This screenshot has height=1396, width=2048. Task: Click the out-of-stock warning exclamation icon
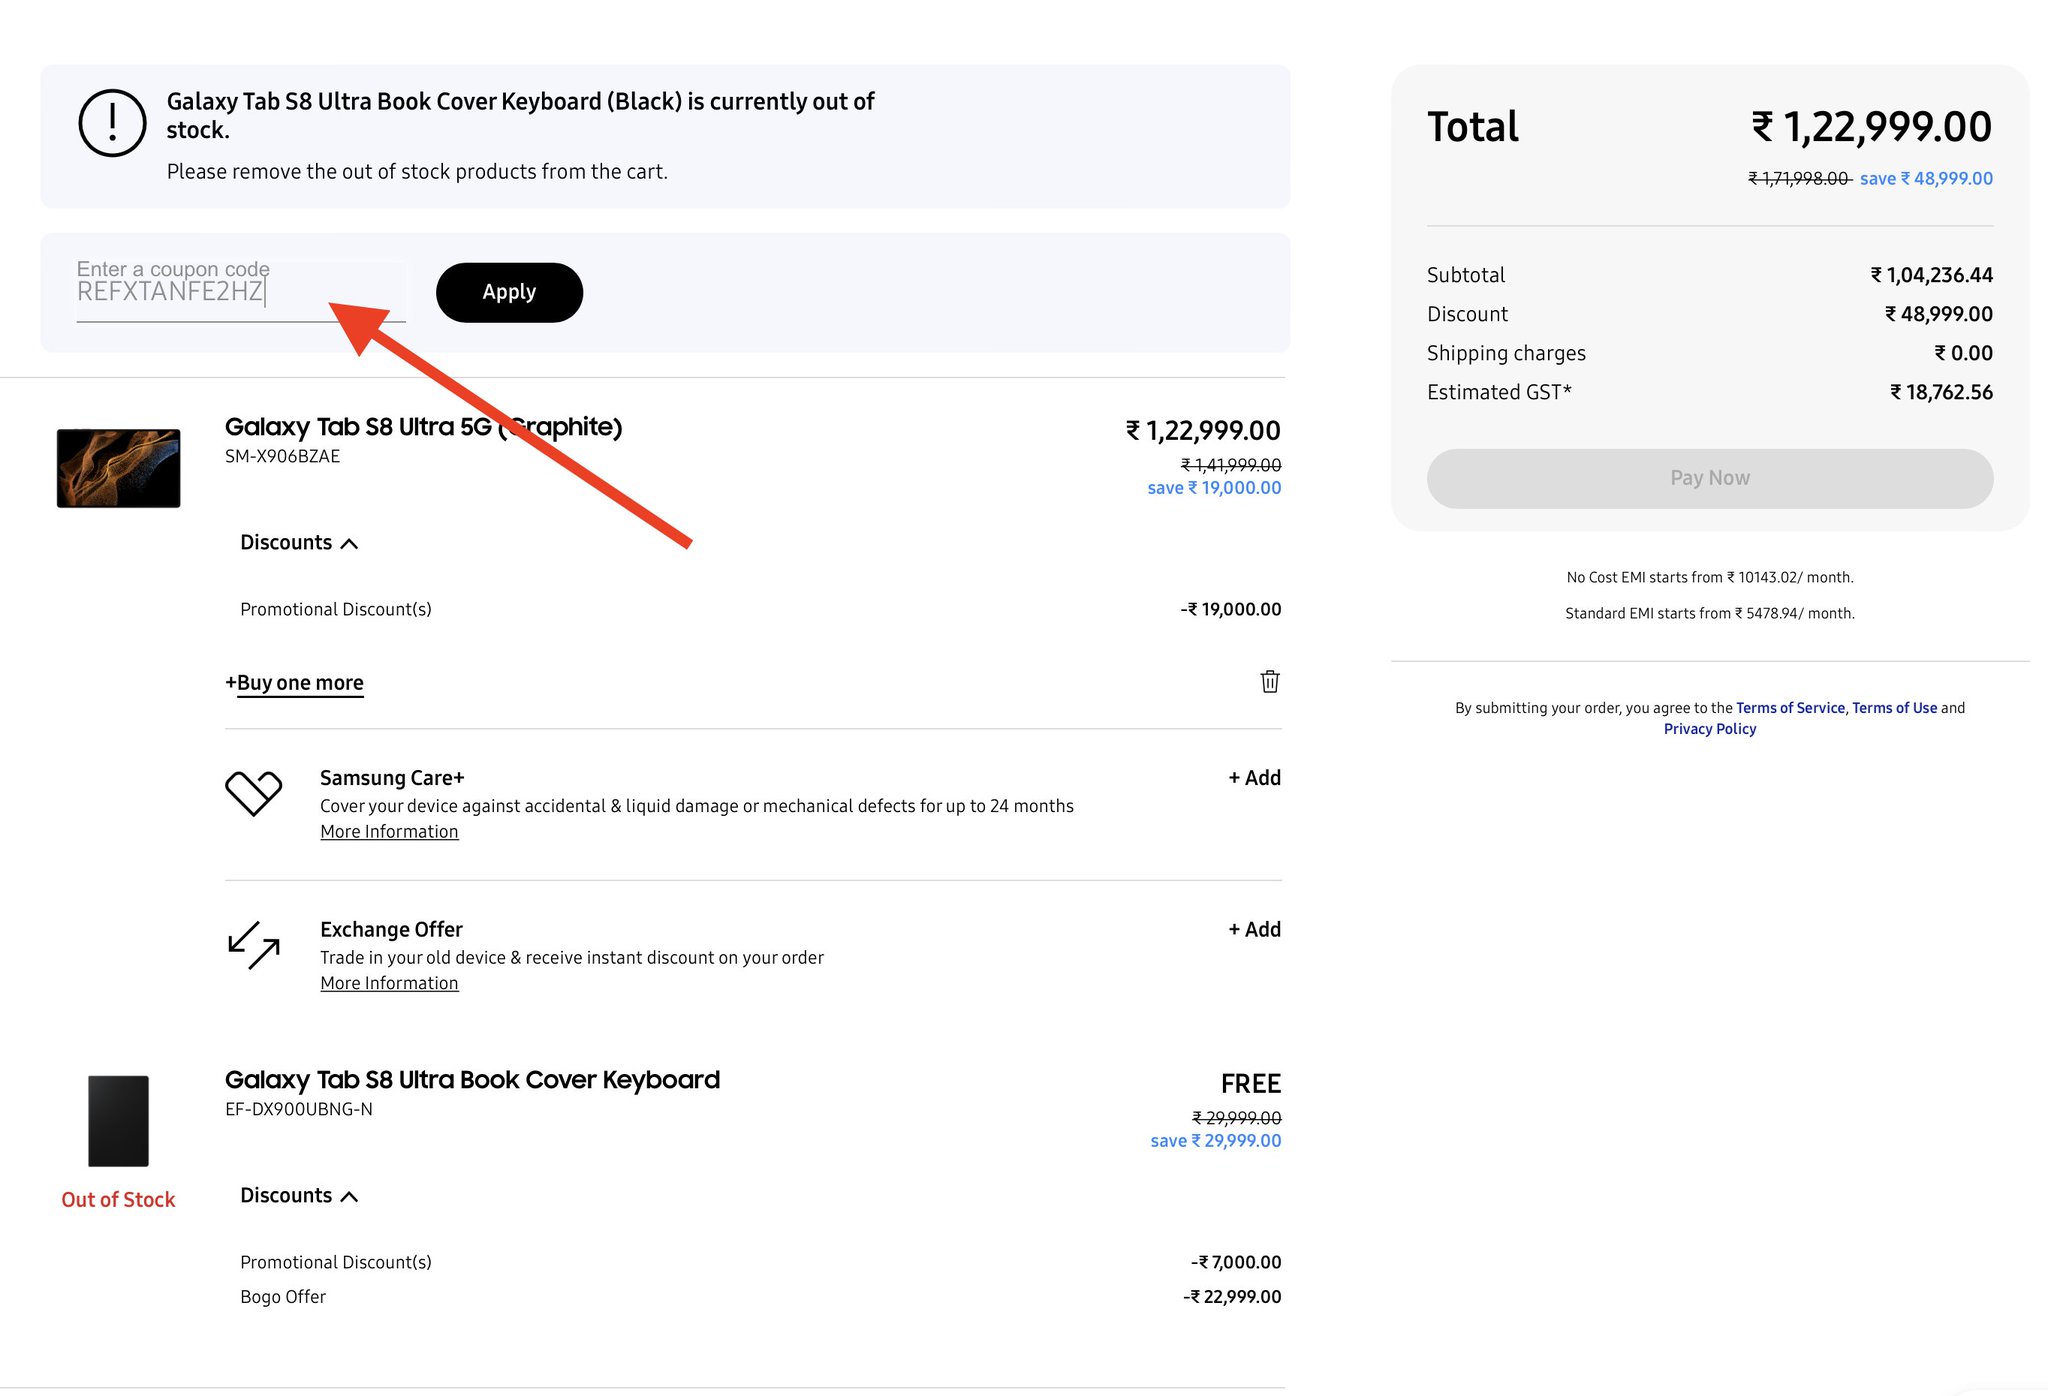click(x=112, y=123)
